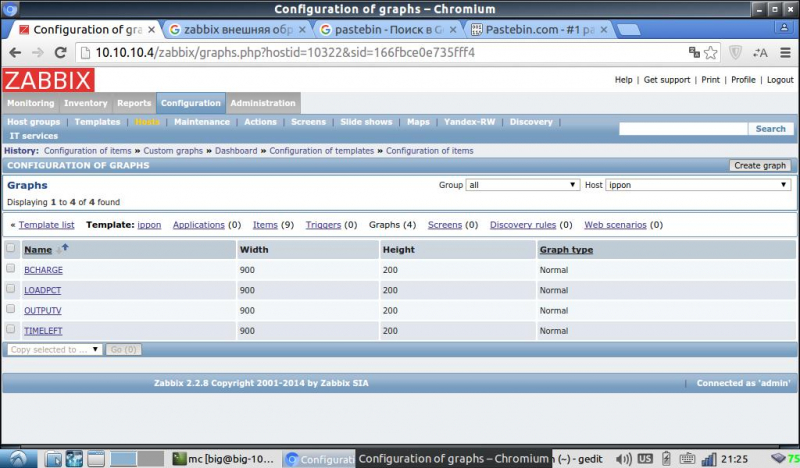Open the TIMELEFT graph link
The width and height of the screenshot is (800, 468).
point(43,330)
